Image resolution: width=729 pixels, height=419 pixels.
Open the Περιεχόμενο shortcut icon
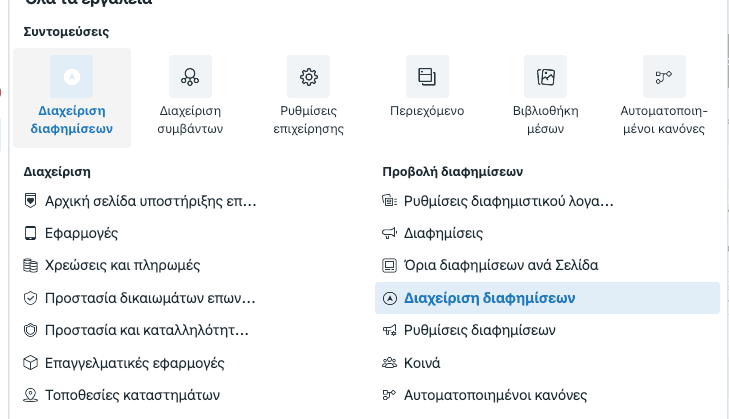[427, 76]
